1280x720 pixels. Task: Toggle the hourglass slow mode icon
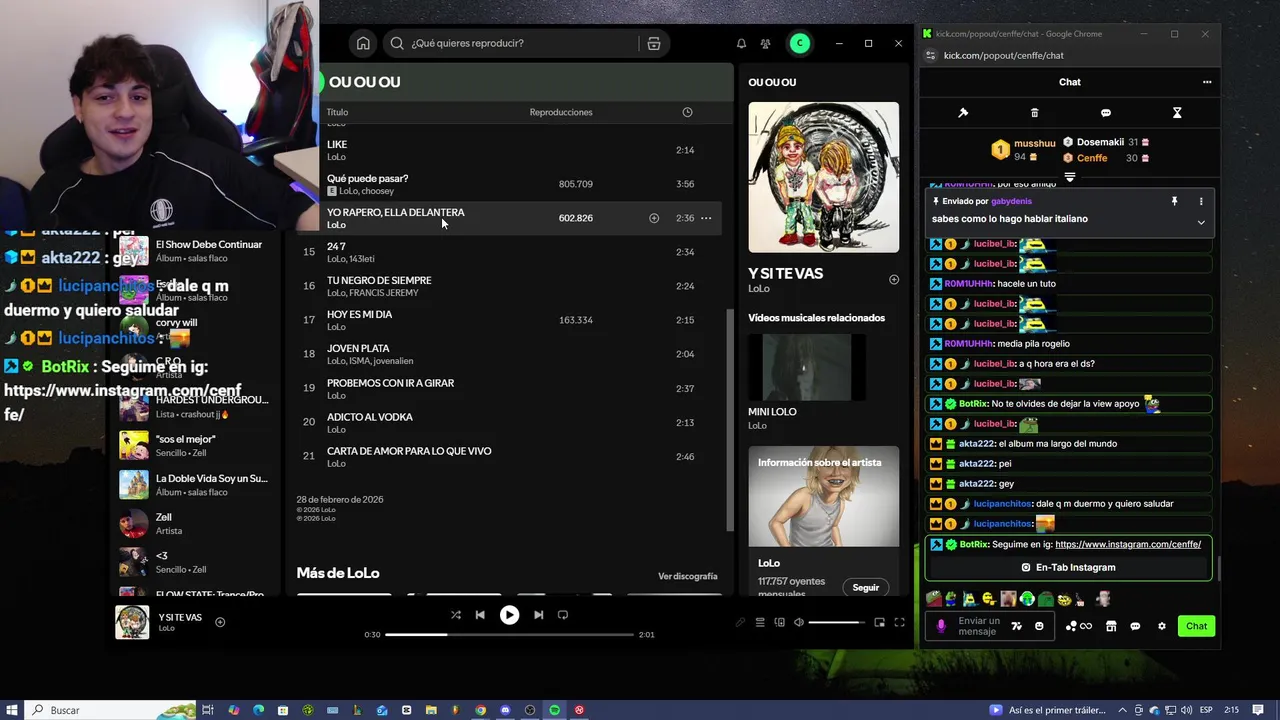[1177, 113]
